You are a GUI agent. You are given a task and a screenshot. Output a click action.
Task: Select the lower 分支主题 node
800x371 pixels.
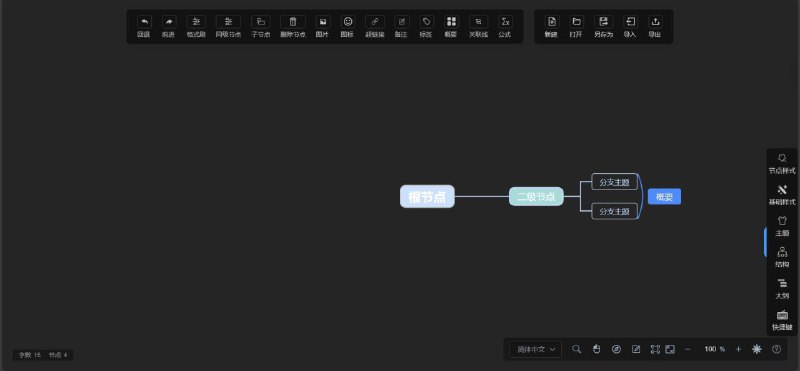(614, 211)
